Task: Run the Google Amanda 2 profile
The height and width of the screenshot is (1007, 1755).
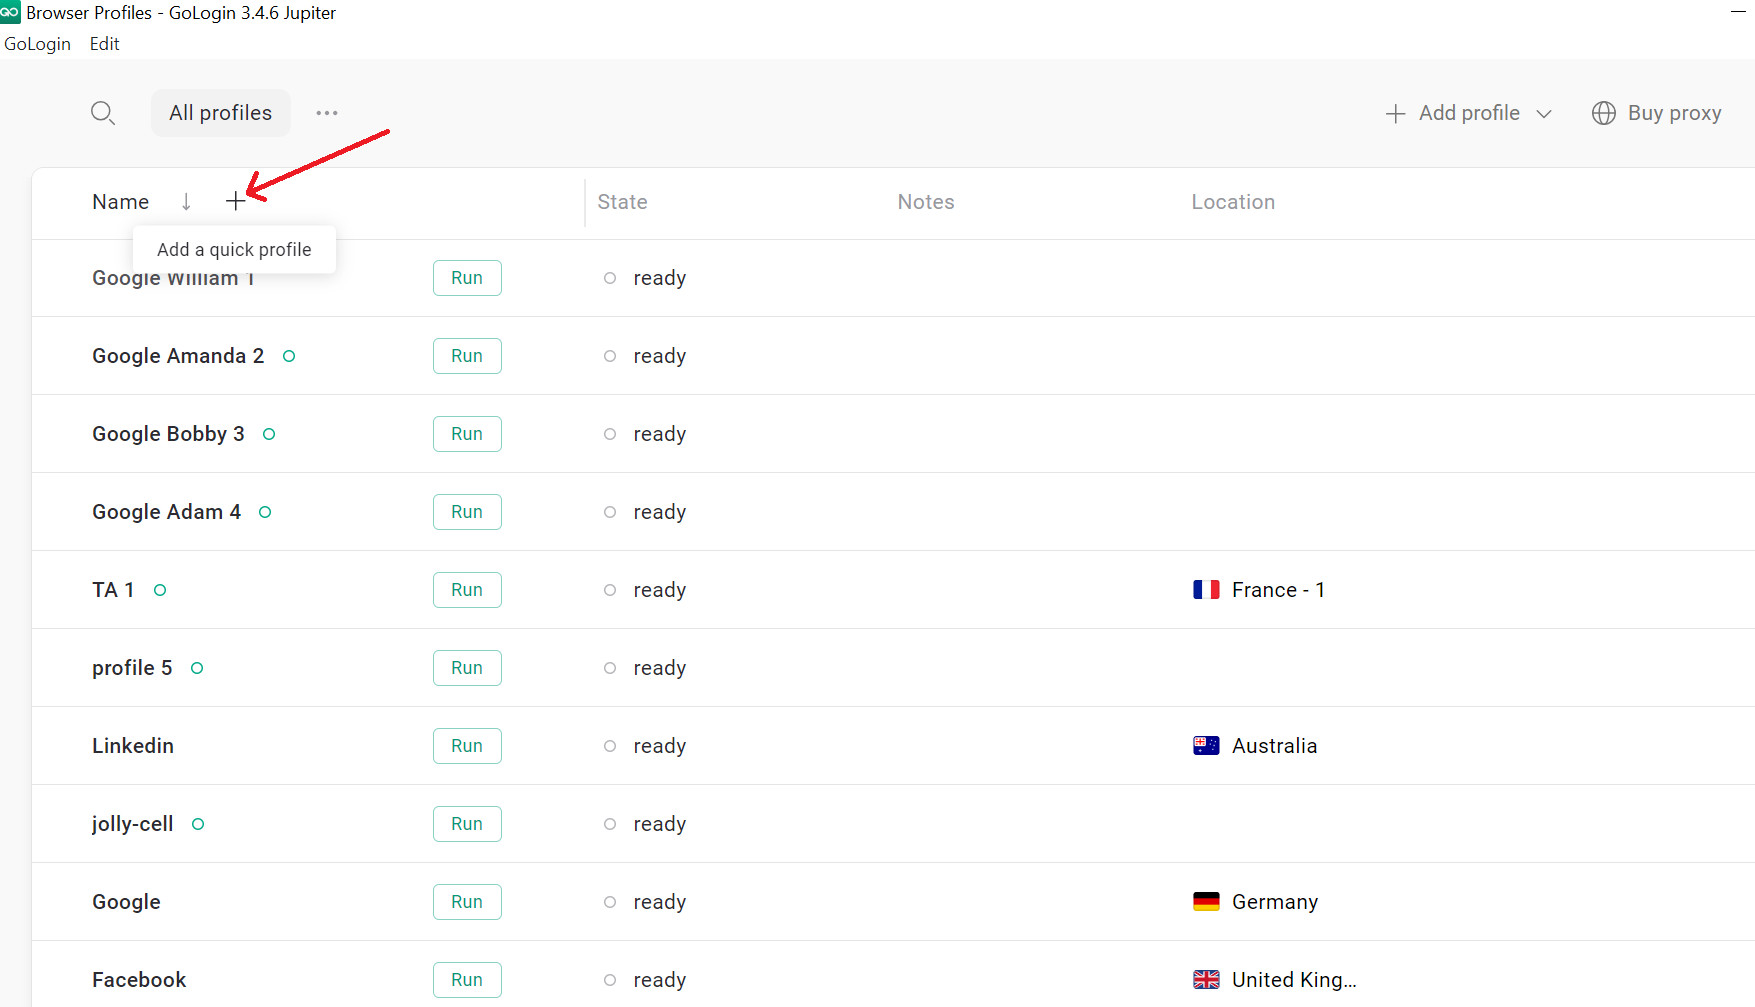Action: coord(467,356)
